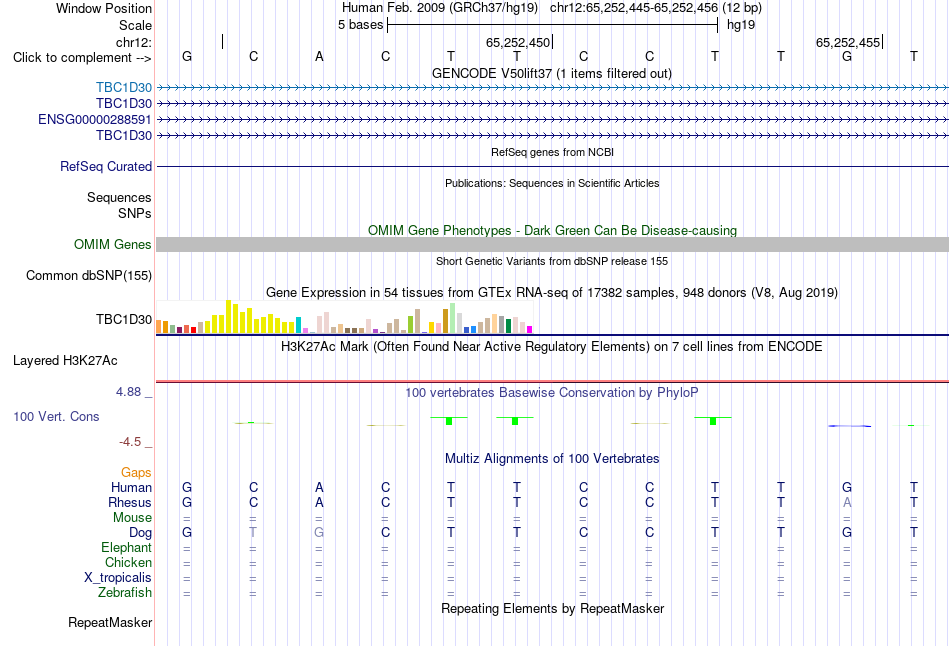This screenshot has height=646, width=950.
Task: Select the Dog alignment row label
Action: click(x=140, y=532)
